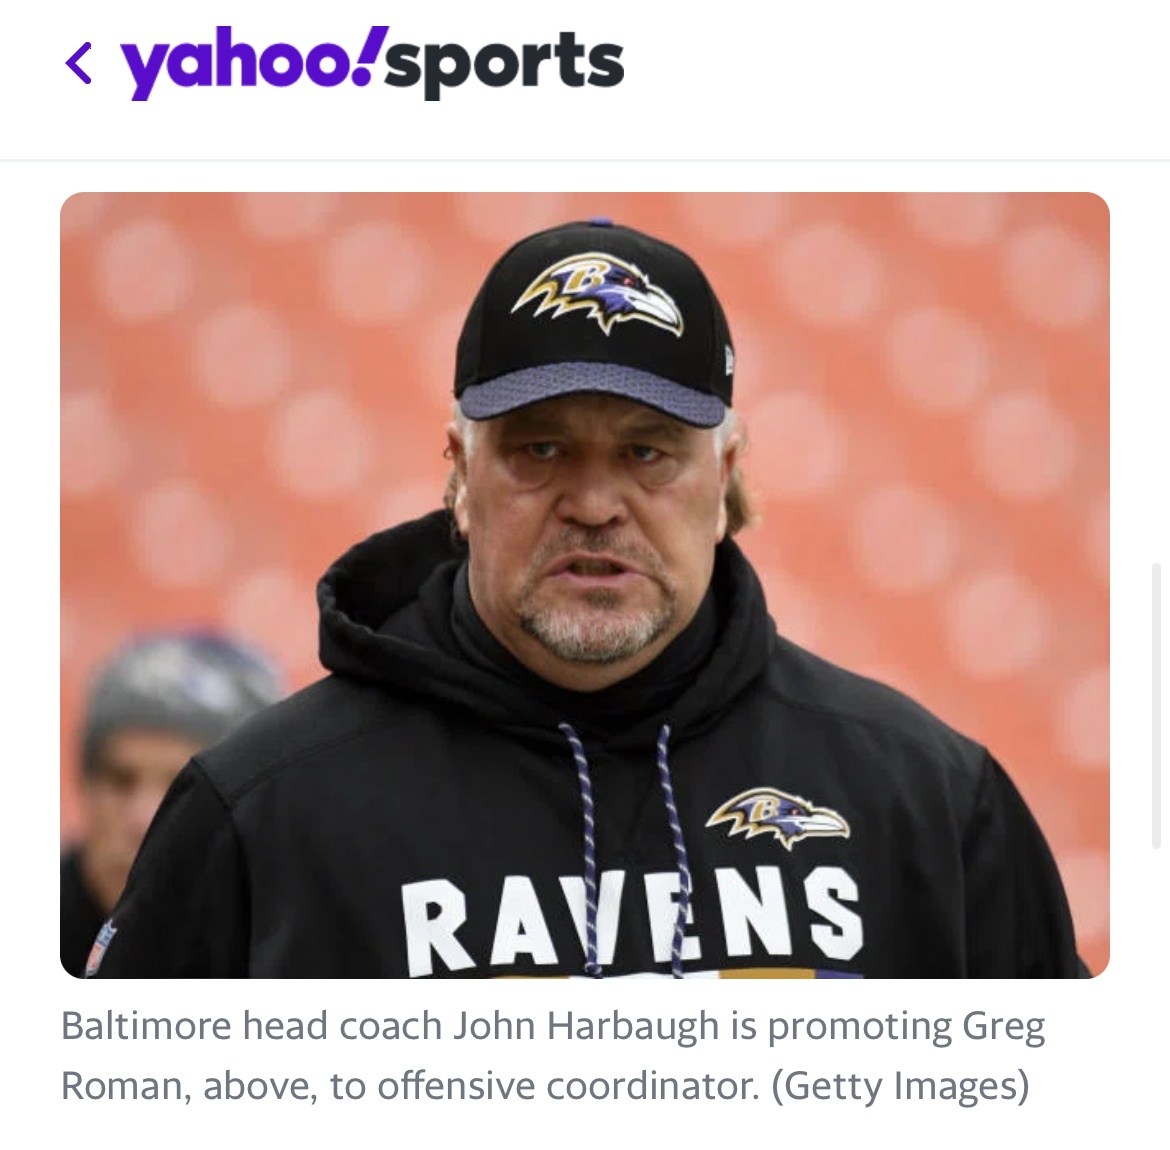Click the '(Getty Images)' credit text

pos(901,1086)
